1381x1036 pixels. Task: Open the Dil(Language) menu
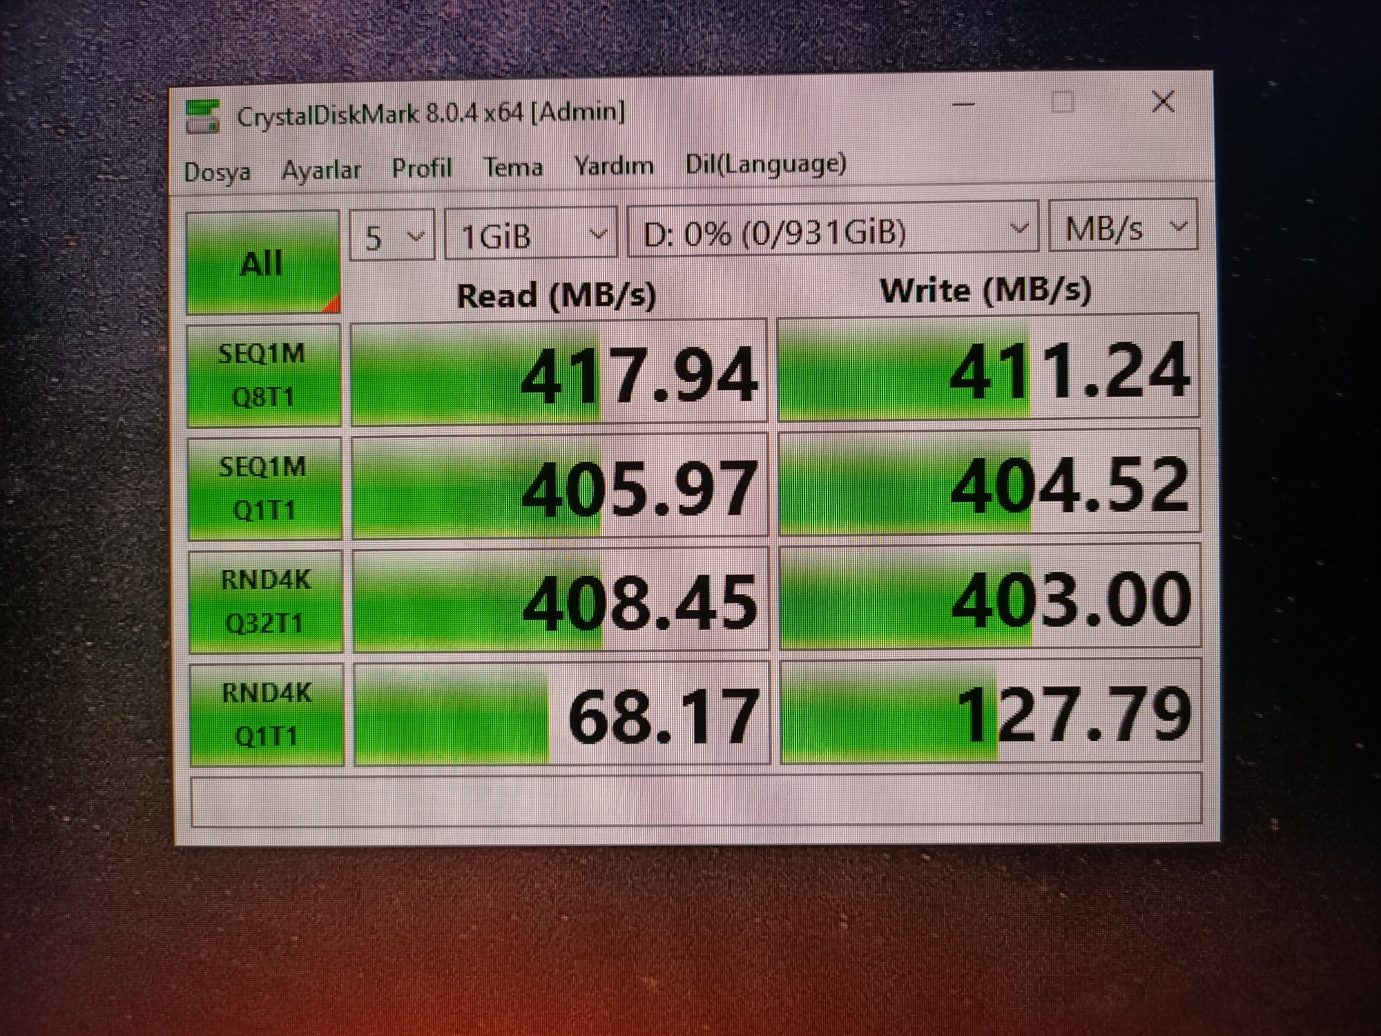click(x=766, y=164)
